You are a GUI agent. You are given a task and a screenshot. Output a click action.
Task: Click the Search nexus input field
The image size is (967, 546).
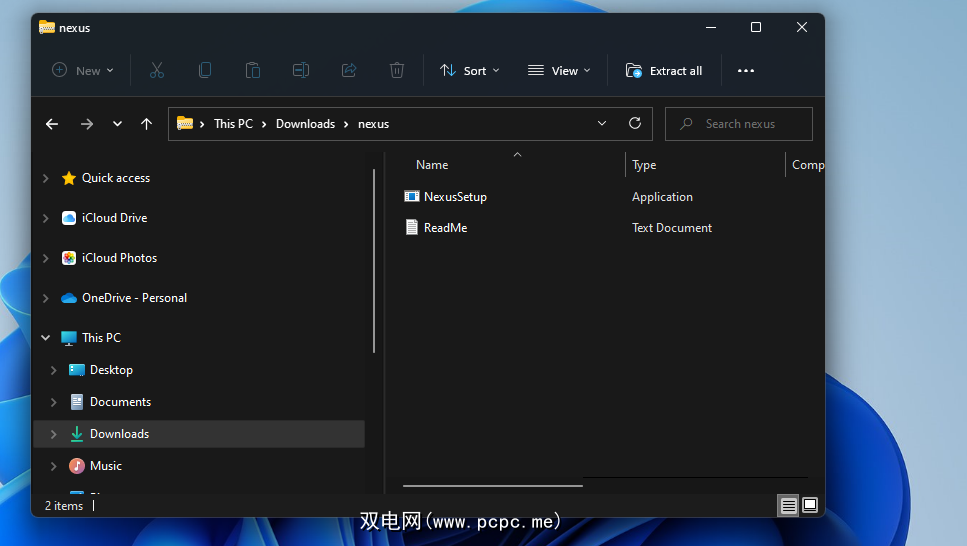[x=750, y=124]
